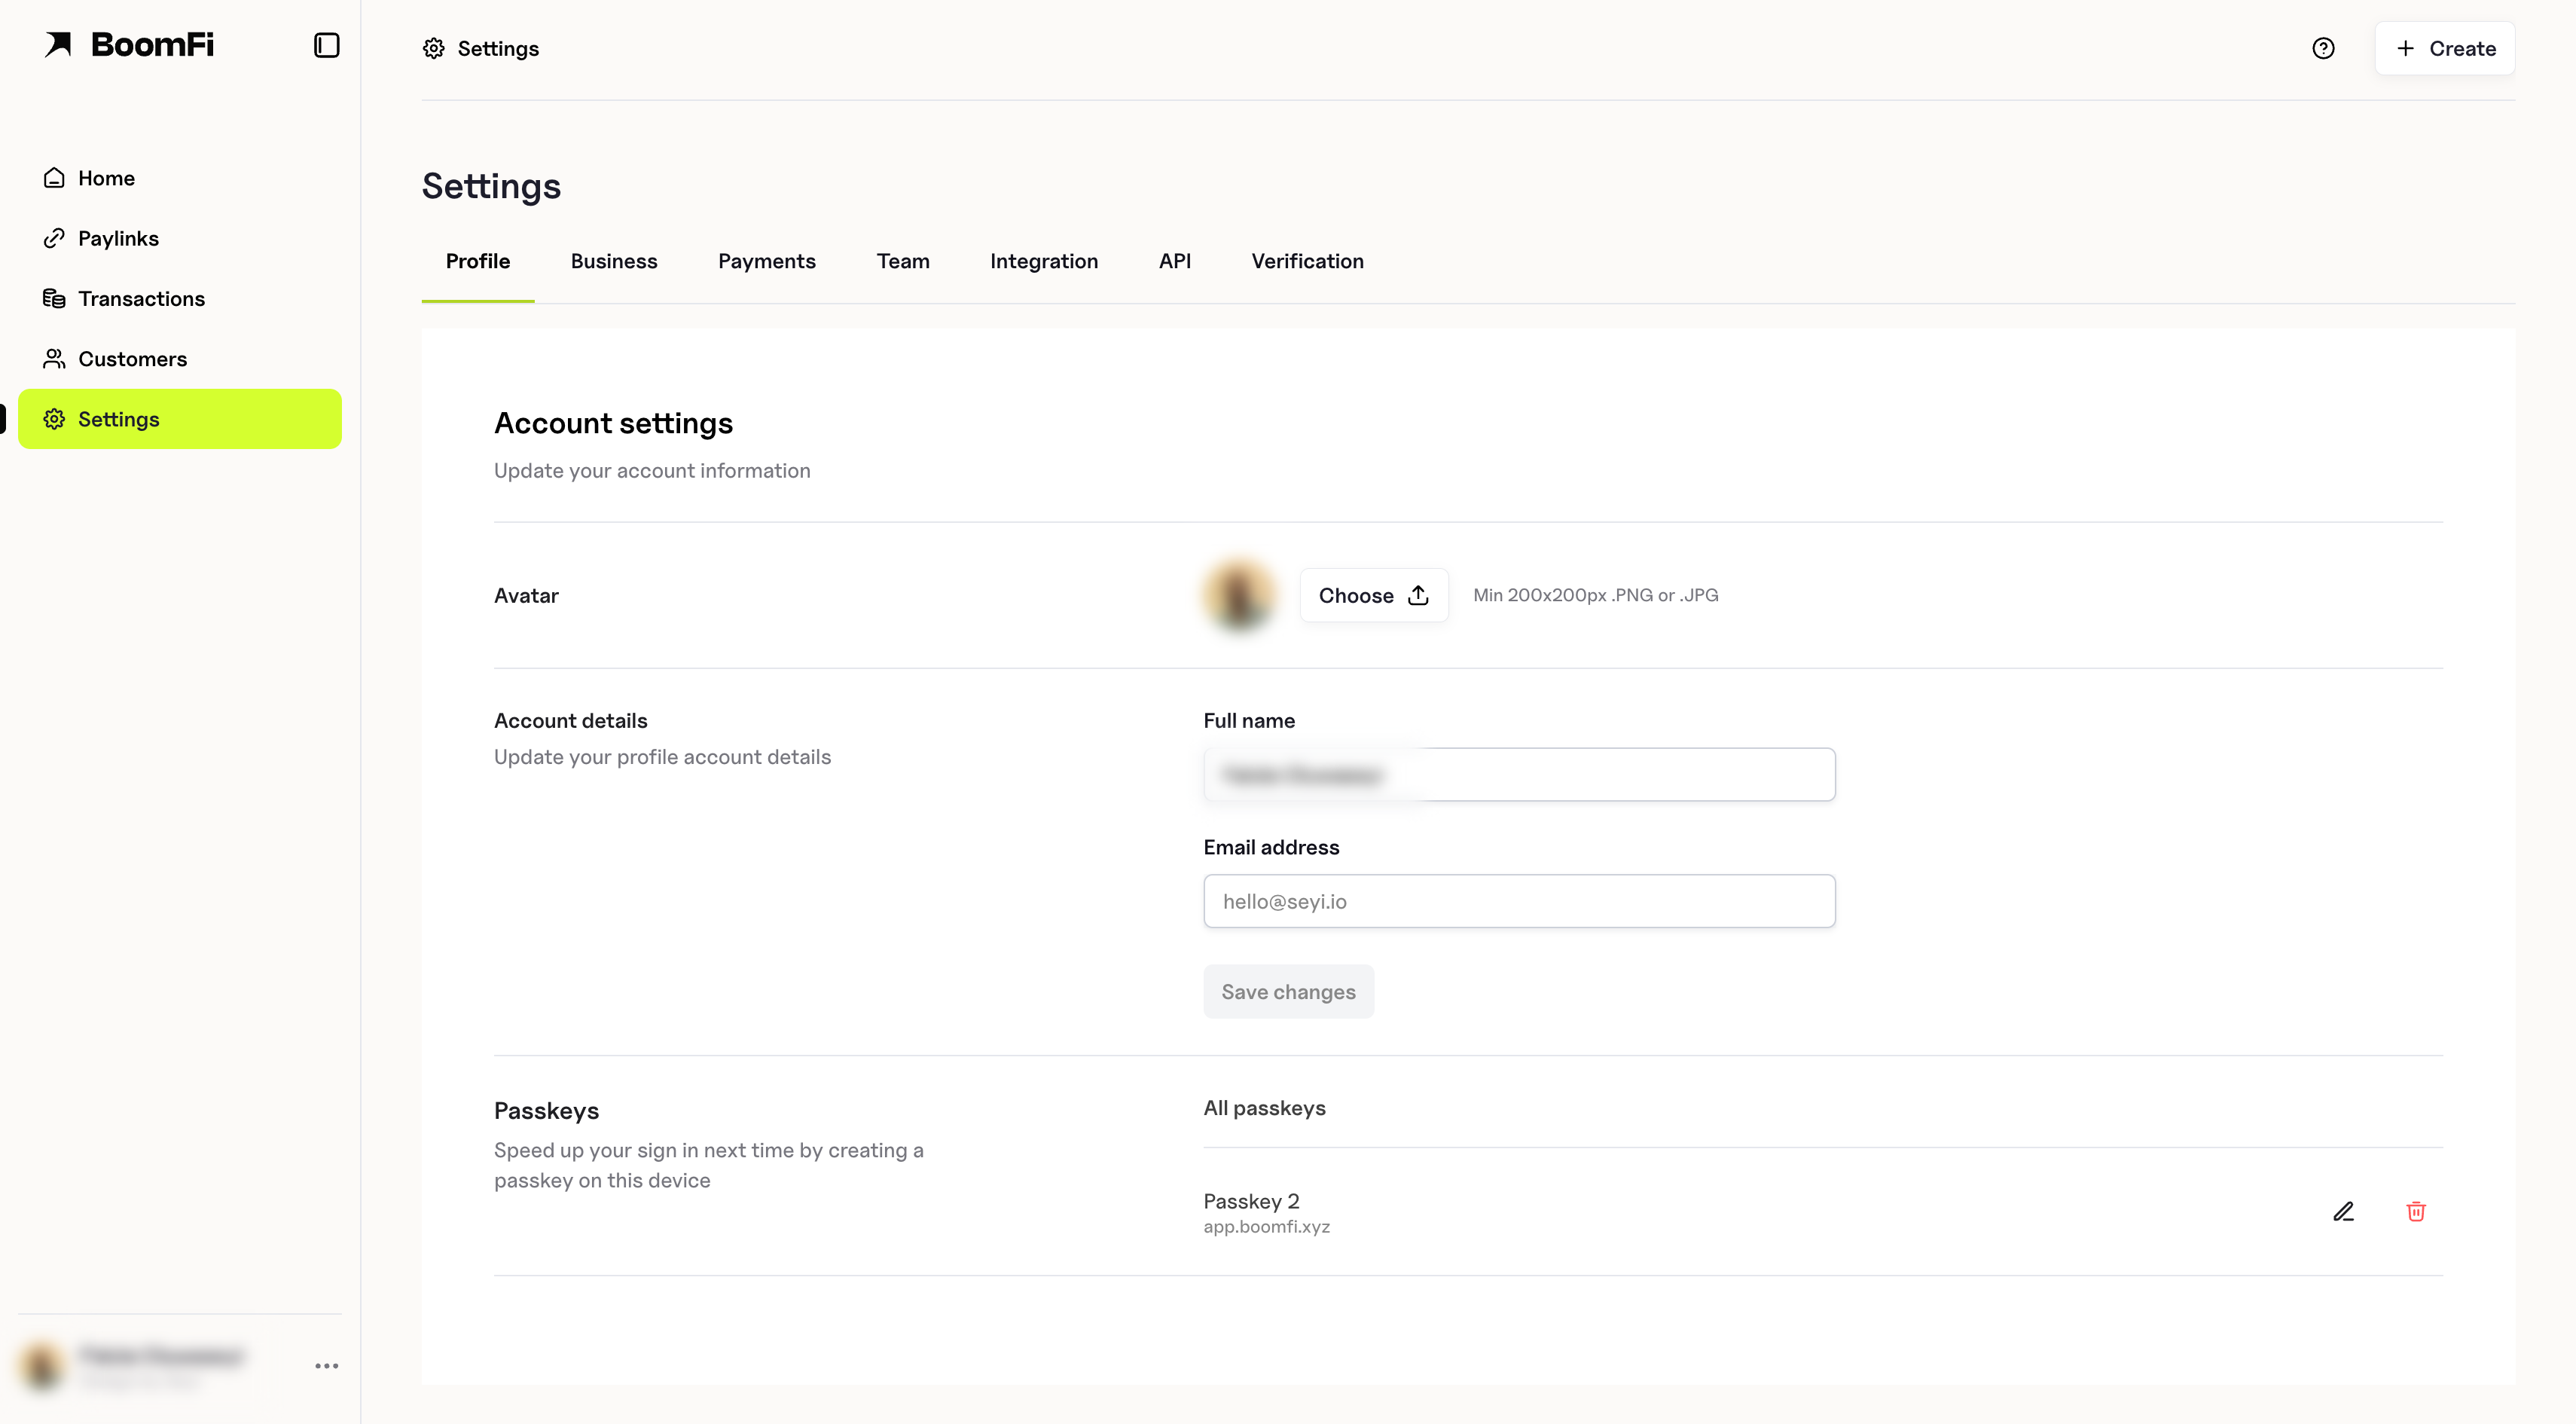Click the BoomFi logo
This screenshot has height=1424, width=2576.
pos(130,45)
